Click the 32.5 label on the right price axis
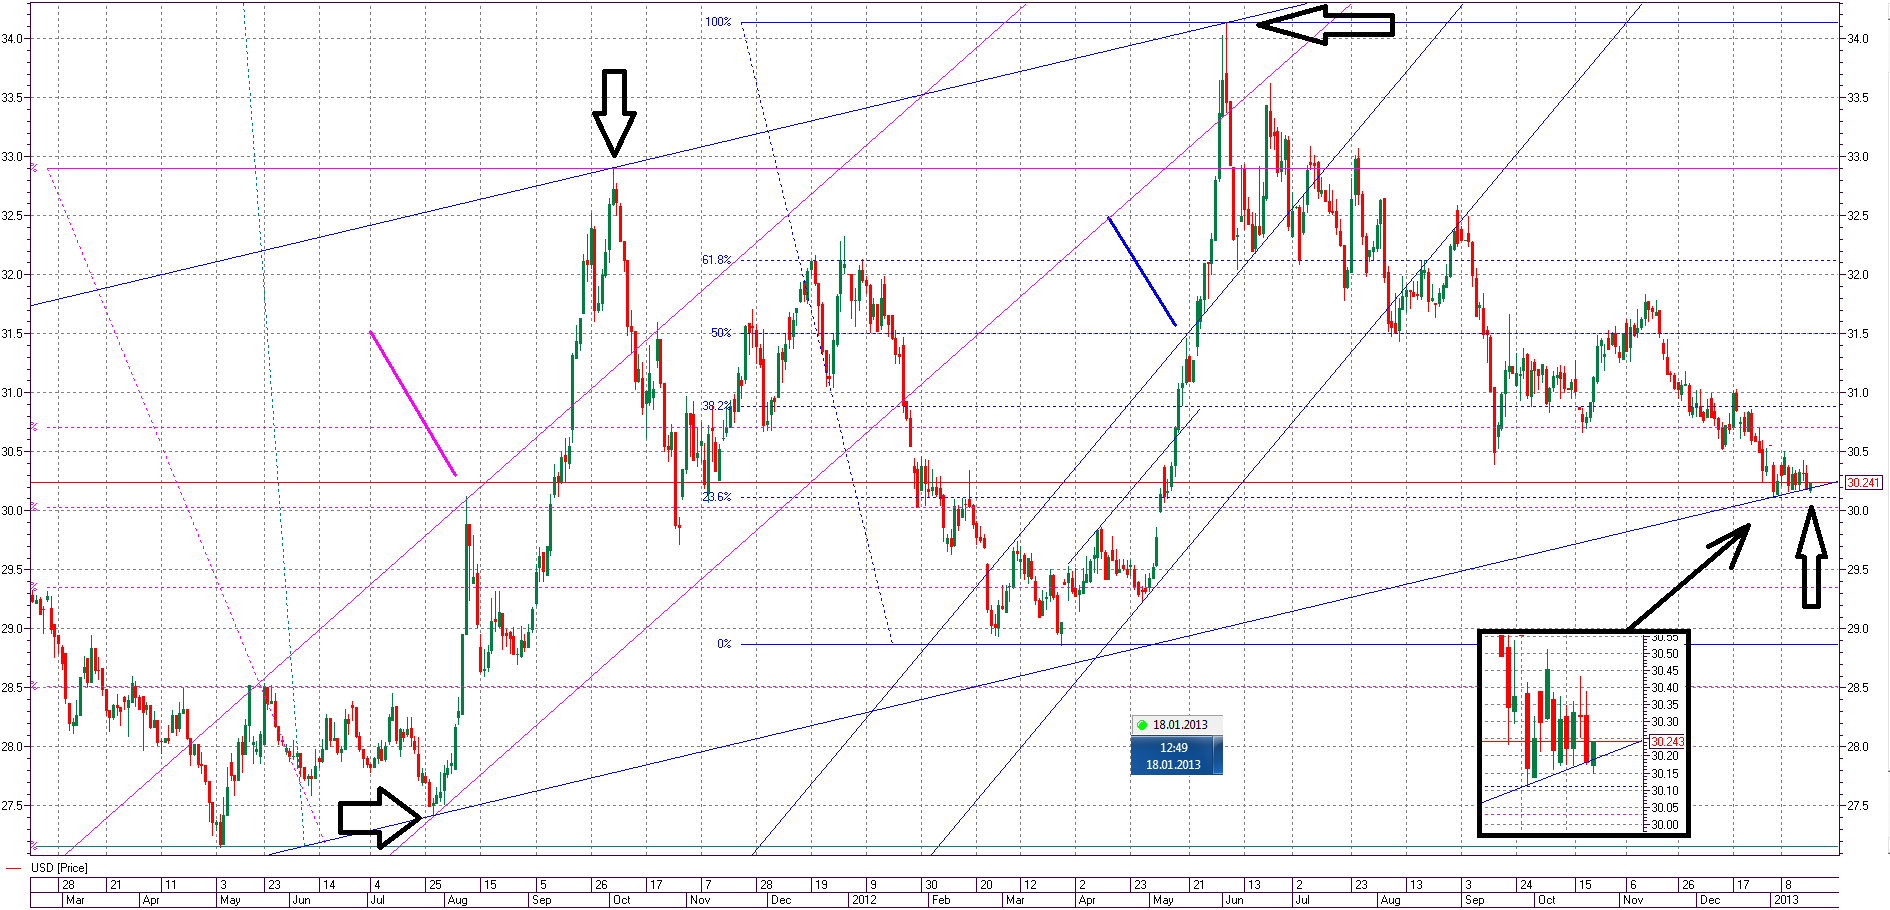The image size is (1890, 910). click(1858, 216)
